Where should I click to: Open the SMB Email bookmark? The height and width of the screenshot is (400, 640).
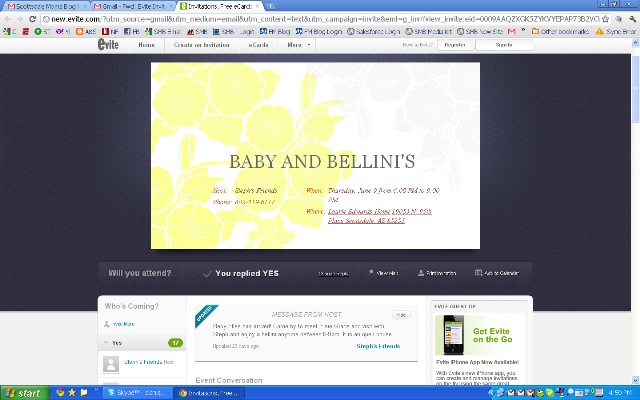click(x=163, y=31)
